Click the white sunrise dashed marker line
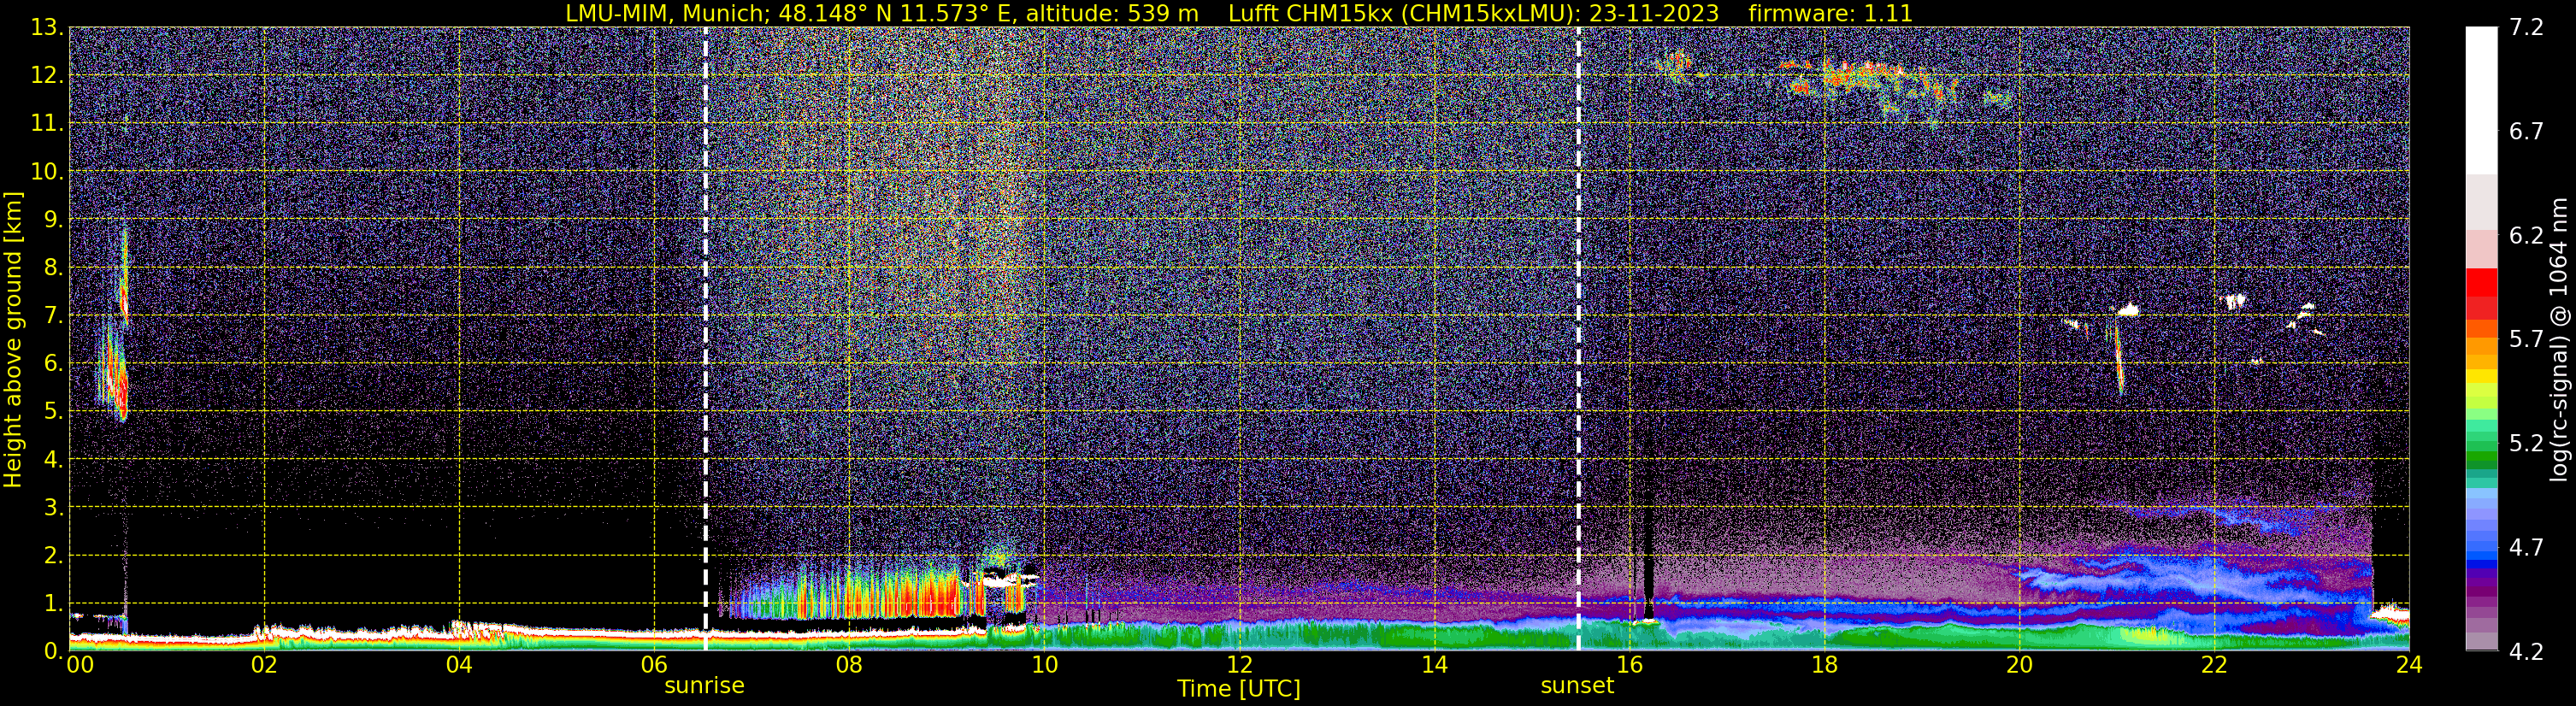The height and width of the screenshot is (706, 2576). (x=706, y=340)
